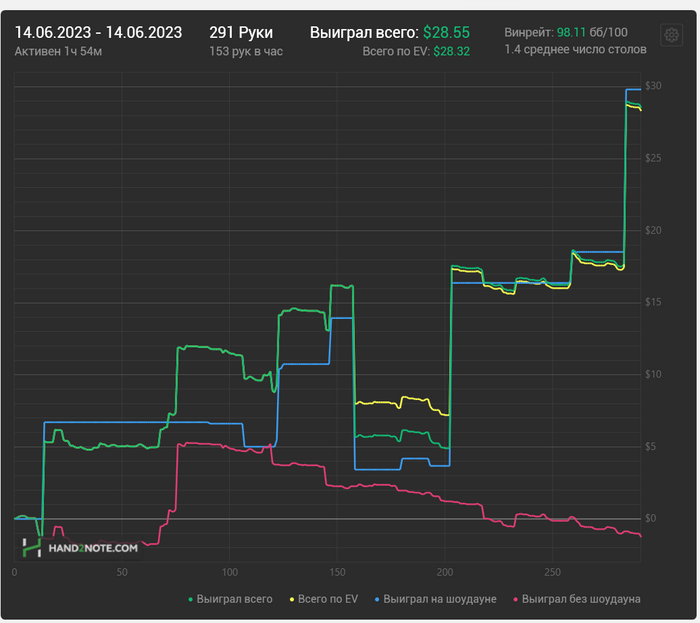Click the 'Всего по EV:' header label
Screen dimensions: 700x623
click(396, 52)
